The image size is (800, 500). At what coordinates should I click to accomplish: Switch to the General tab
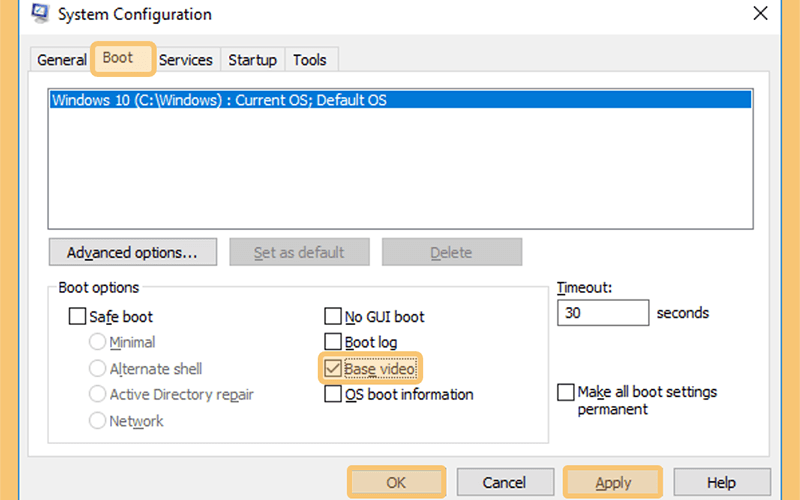coord(62,60)
